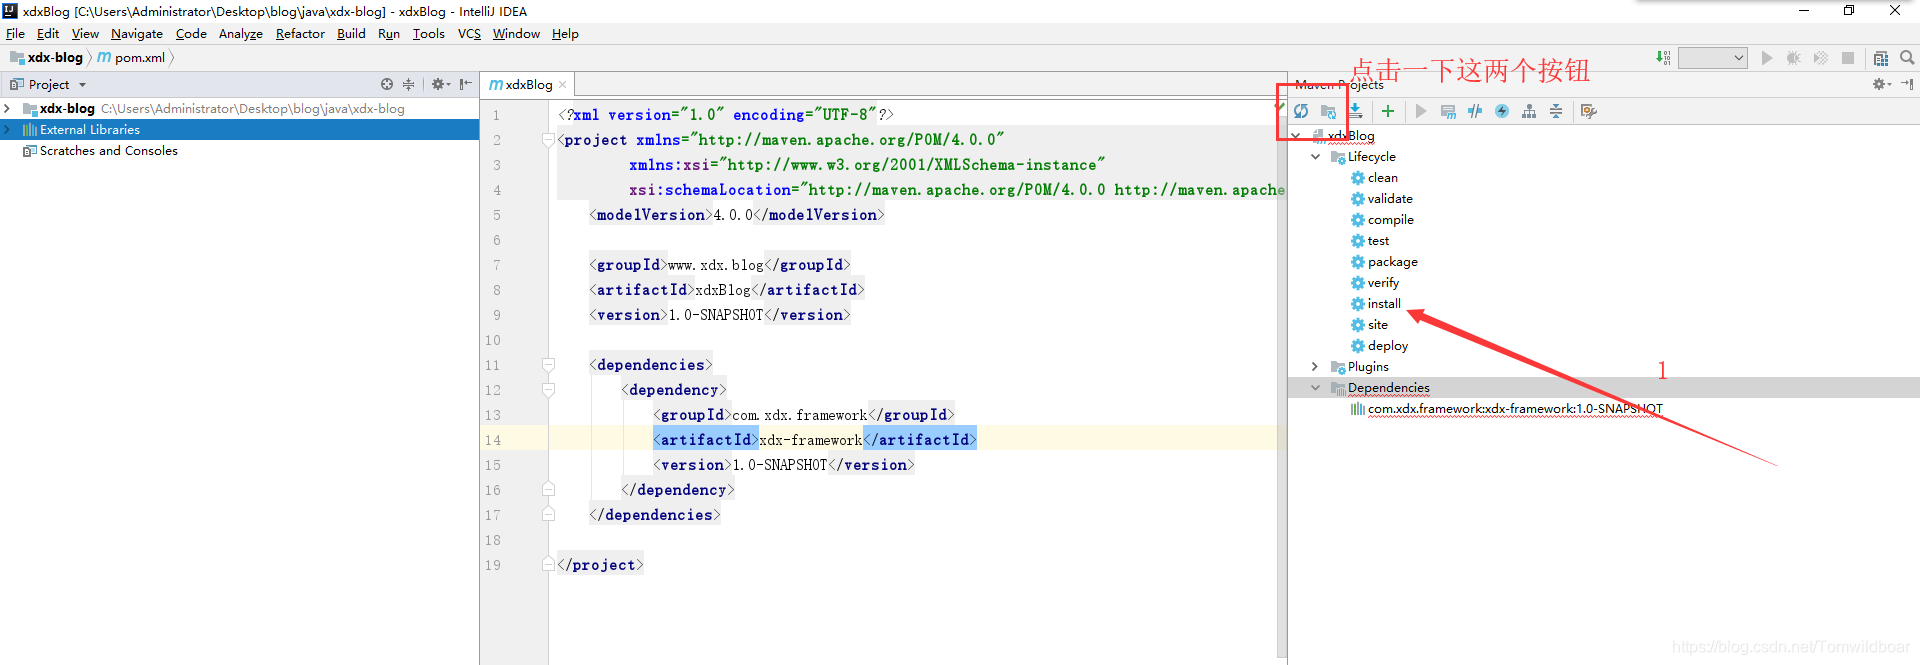
Task: Click Collapse All icon in Project panel
Action: coord(408,84)
